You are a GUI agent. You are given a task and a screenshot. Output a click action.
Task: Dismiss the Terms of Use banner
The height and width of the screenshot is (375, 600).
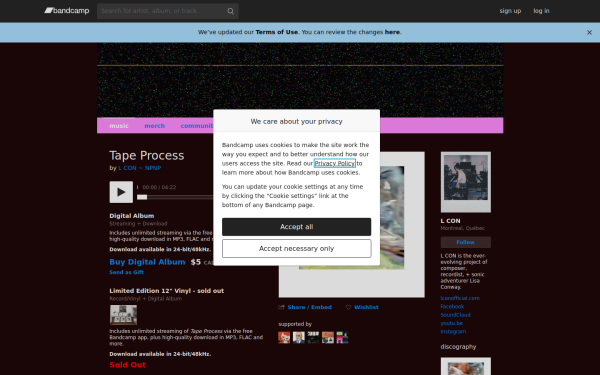[589, 33]
